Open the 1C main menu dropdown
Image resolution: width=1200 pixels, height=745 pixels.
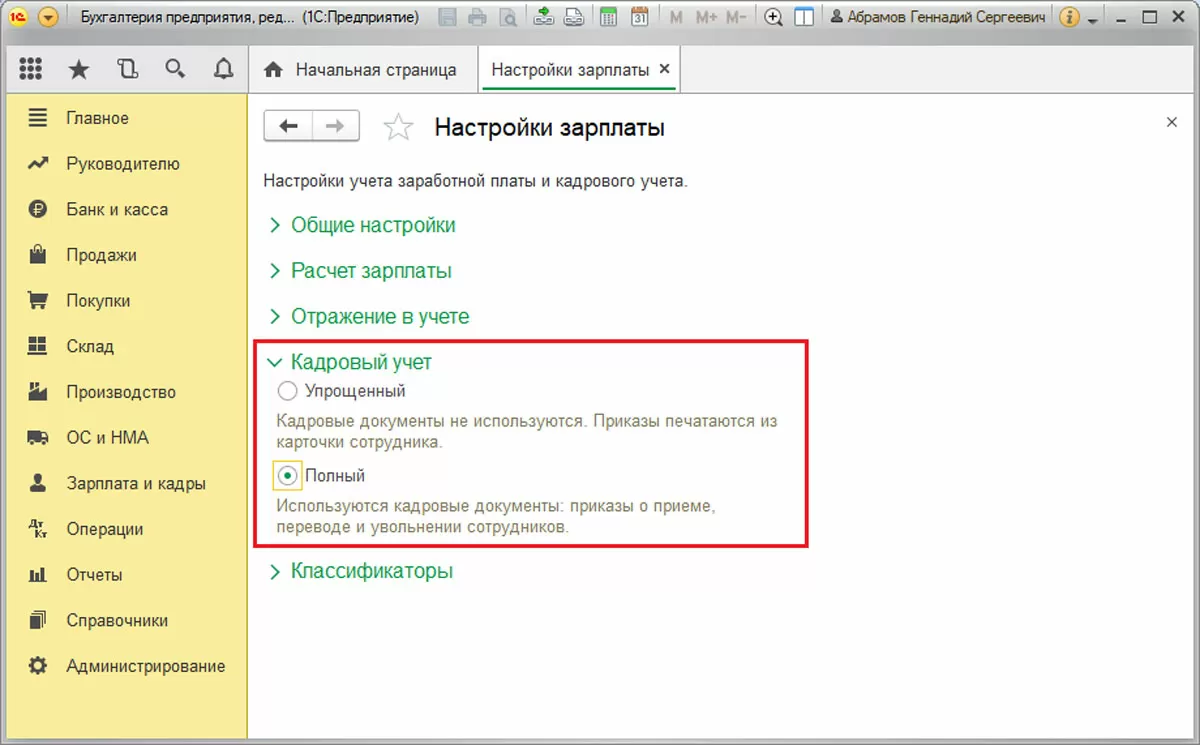[49, 17]
